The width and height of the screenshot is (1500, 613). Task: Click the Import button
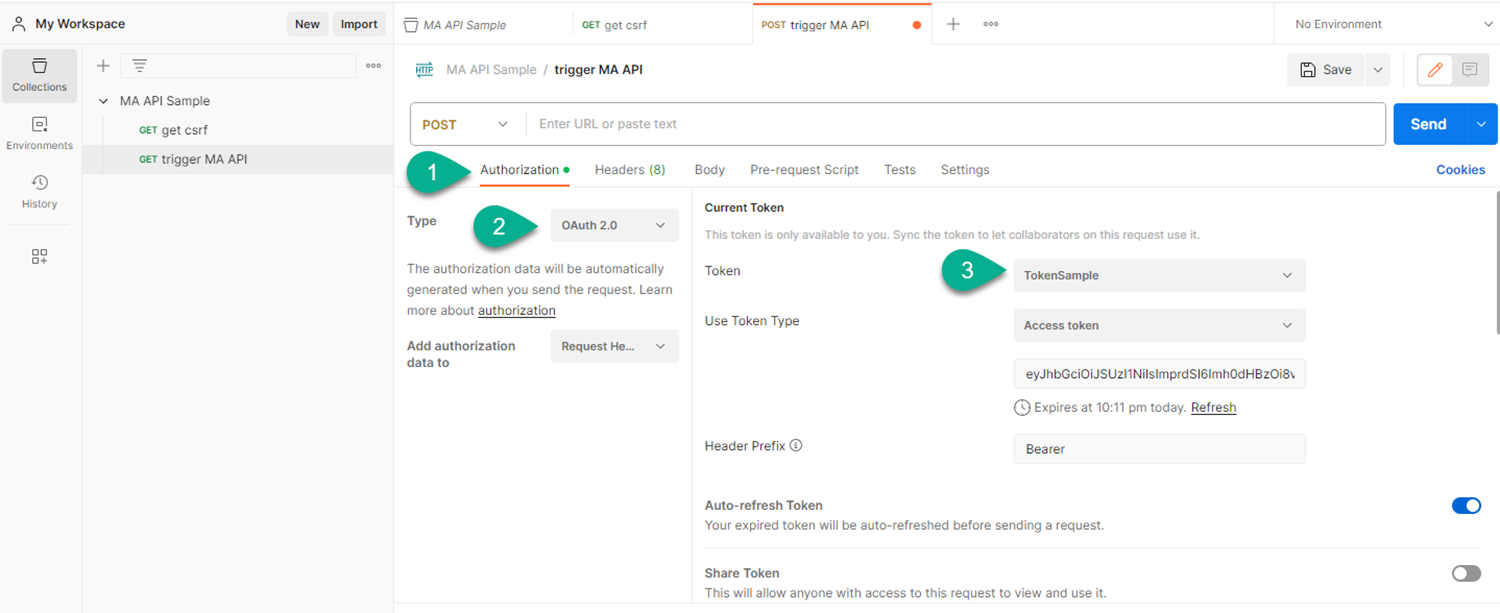click(359, 24)
